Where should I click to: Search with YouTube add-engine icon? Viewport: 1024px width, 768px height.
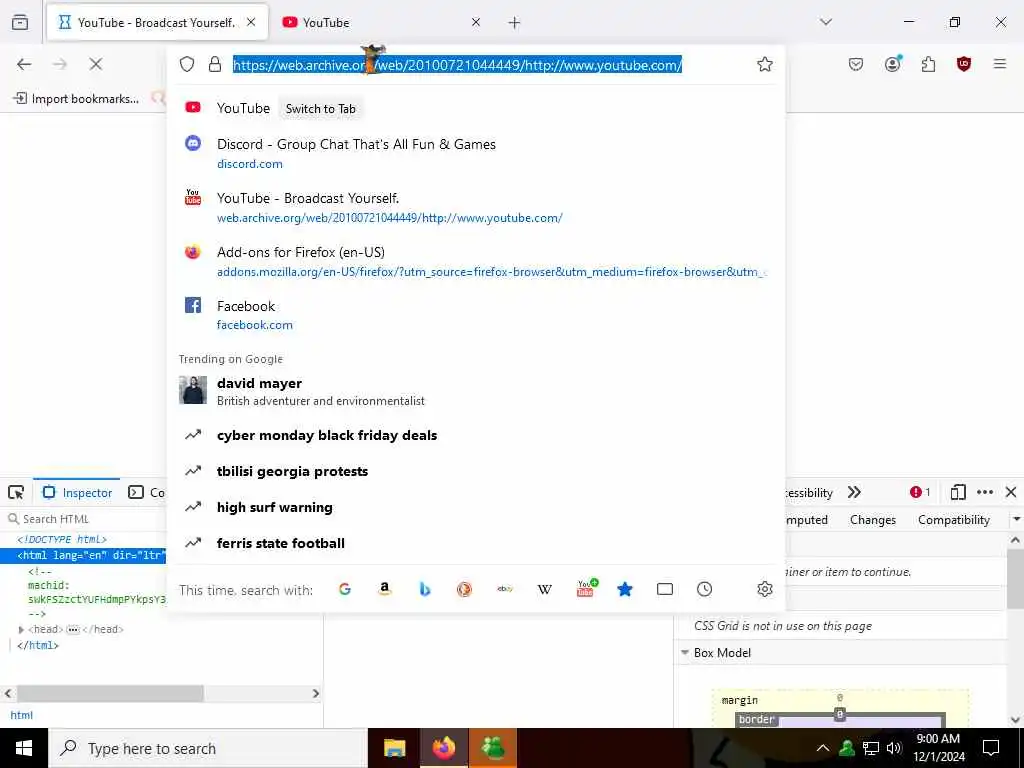[x=586, y=588]
